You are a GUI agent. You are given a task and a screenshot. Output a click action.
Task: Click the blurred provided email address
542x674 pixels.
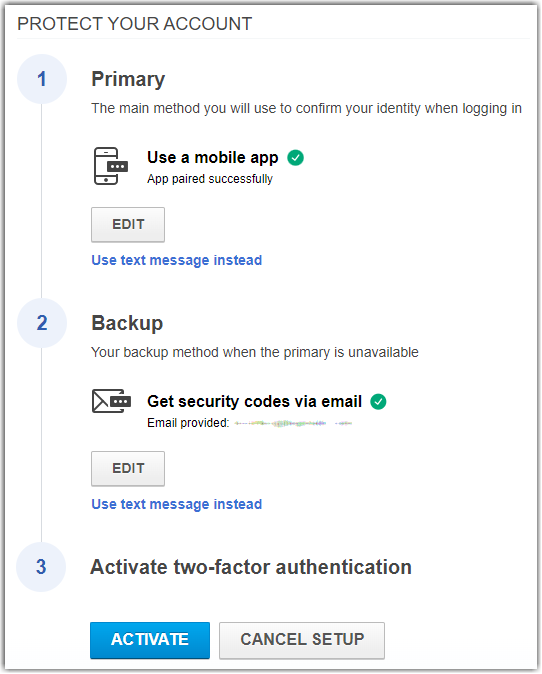point(293,423)
